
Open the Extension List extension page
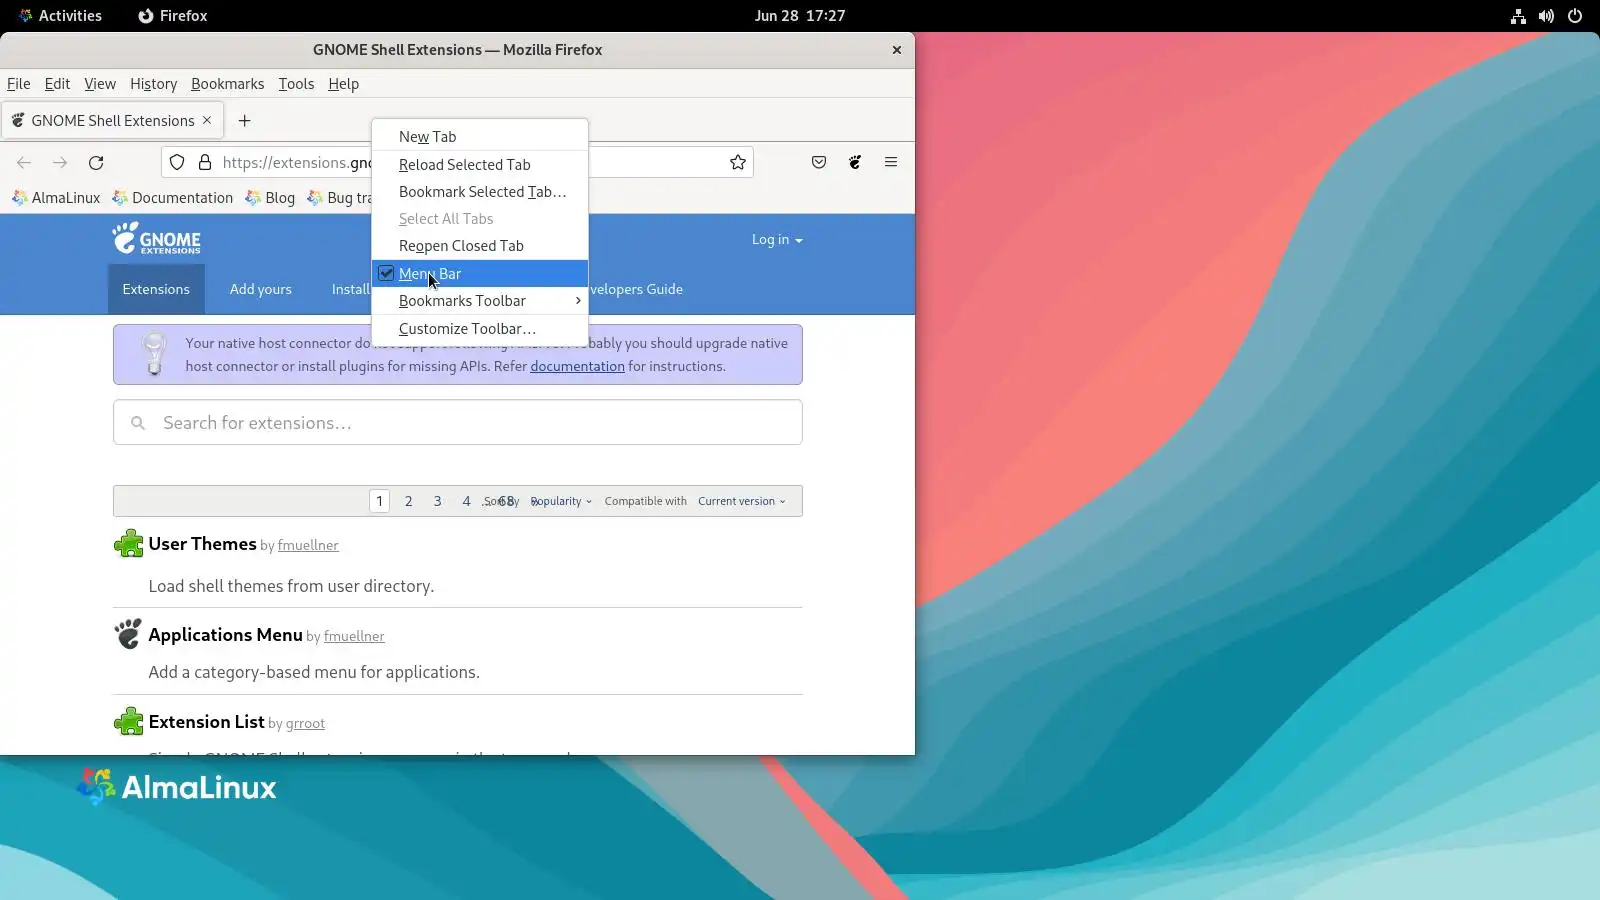pyautogui.click(x=206, y=722)
